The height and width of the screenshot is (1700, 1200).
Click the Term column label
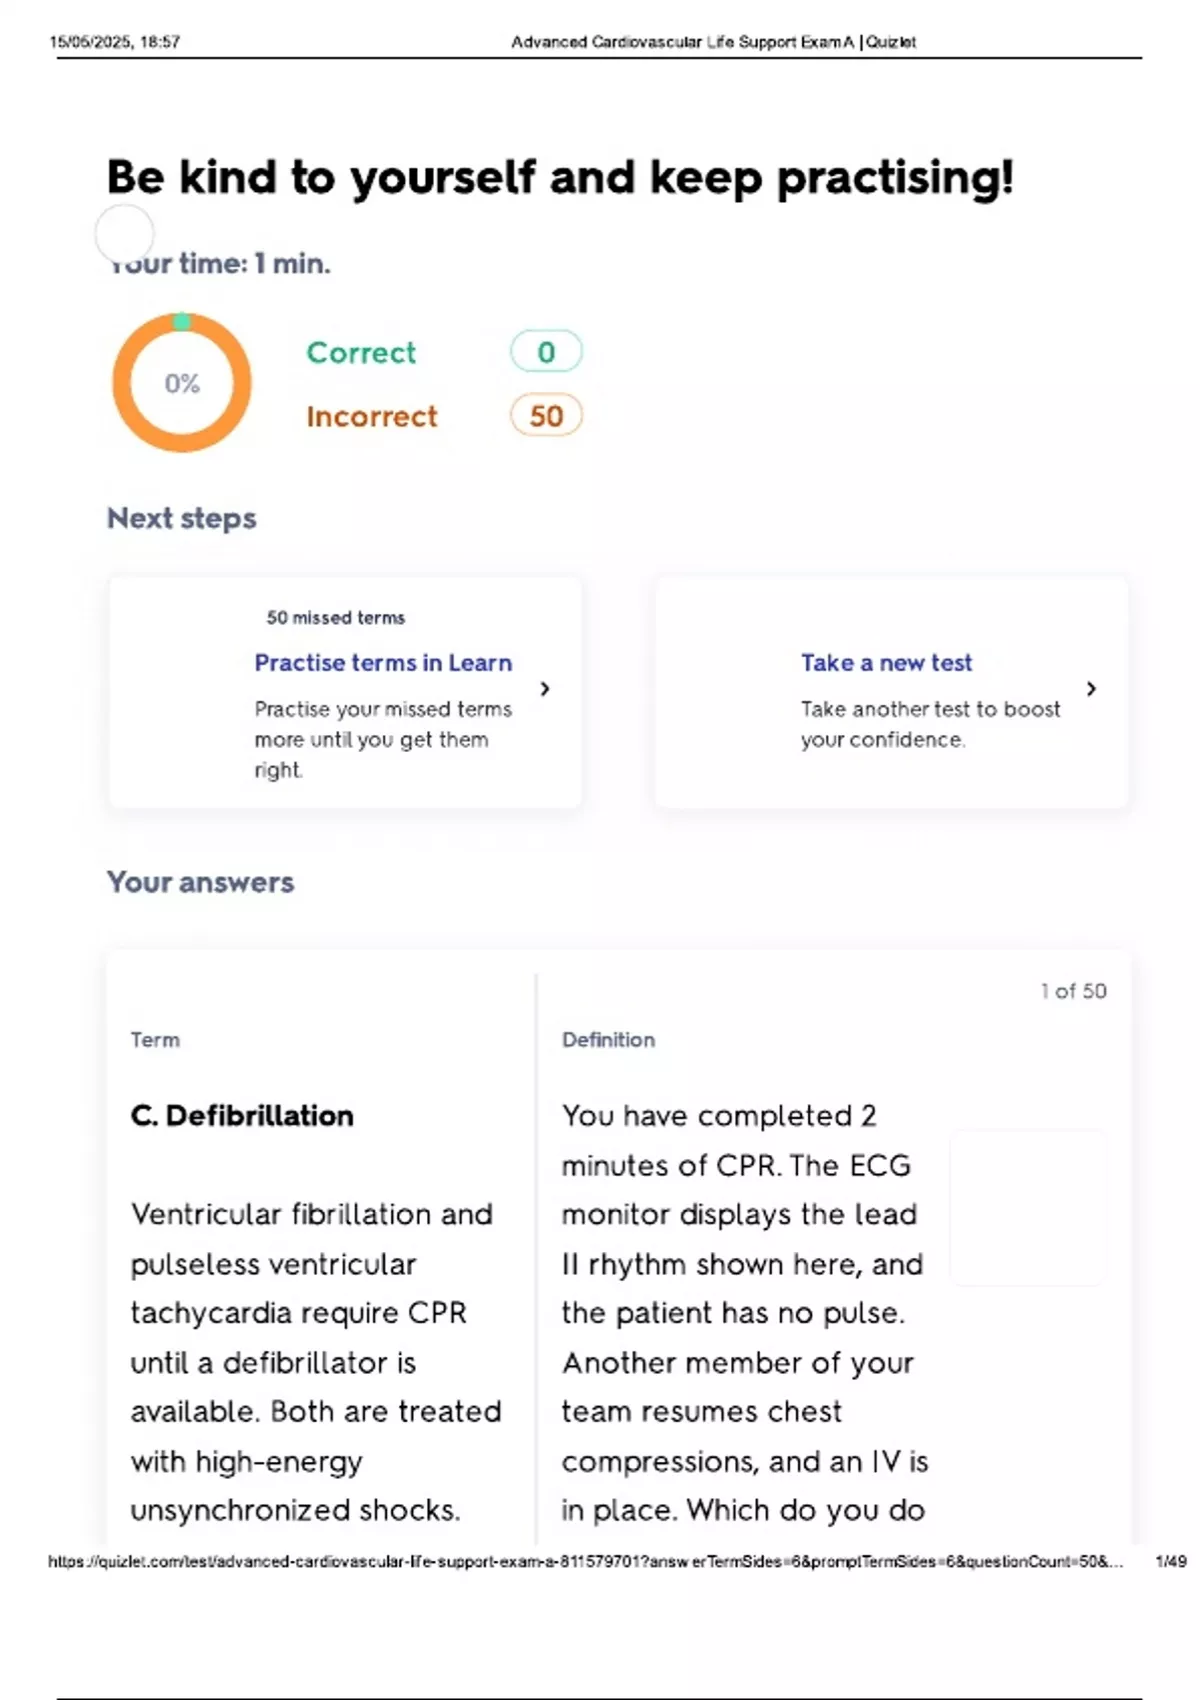(x=155, y=1040)
